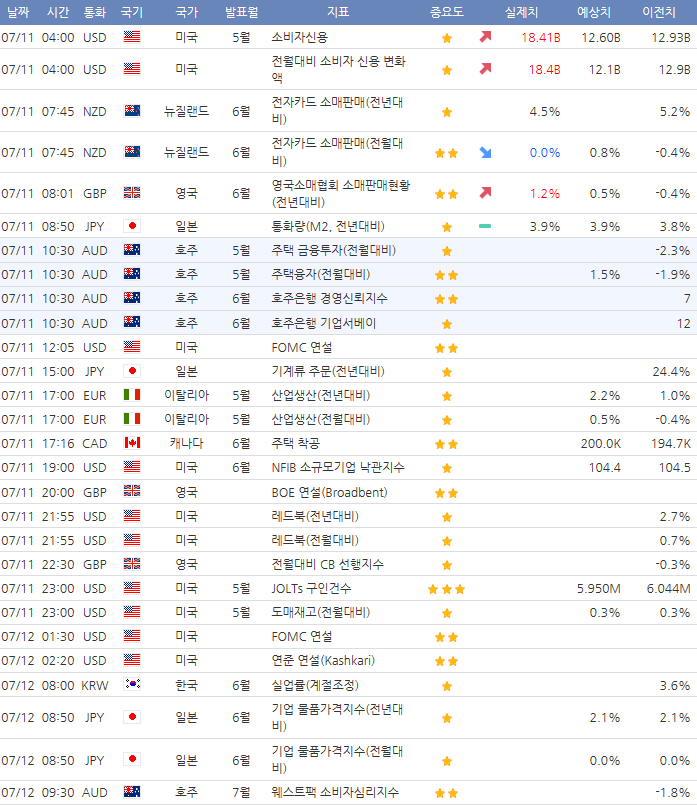Screen dimensions: 697x808
Task: Click the red up arrow beside 1.2%
Action: click(x=485, y=193)
